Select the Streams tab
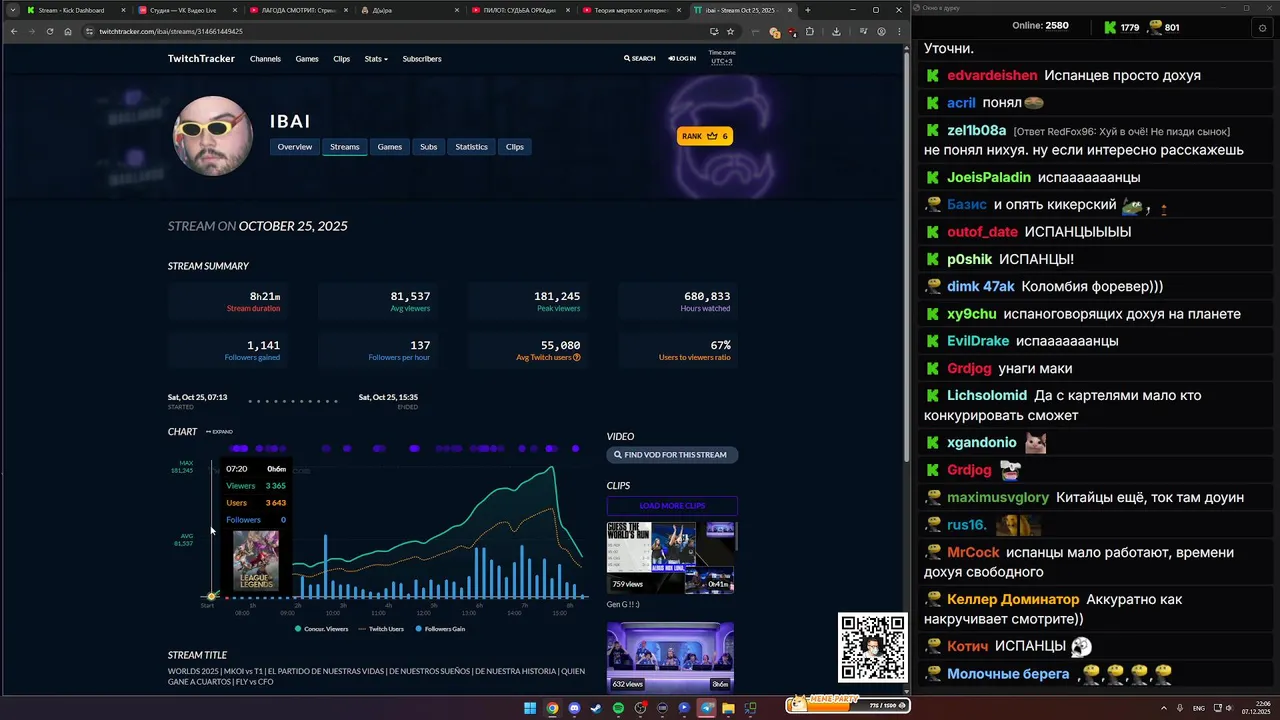This screenshot has height=720, width=1280. [x=344, y=147]
